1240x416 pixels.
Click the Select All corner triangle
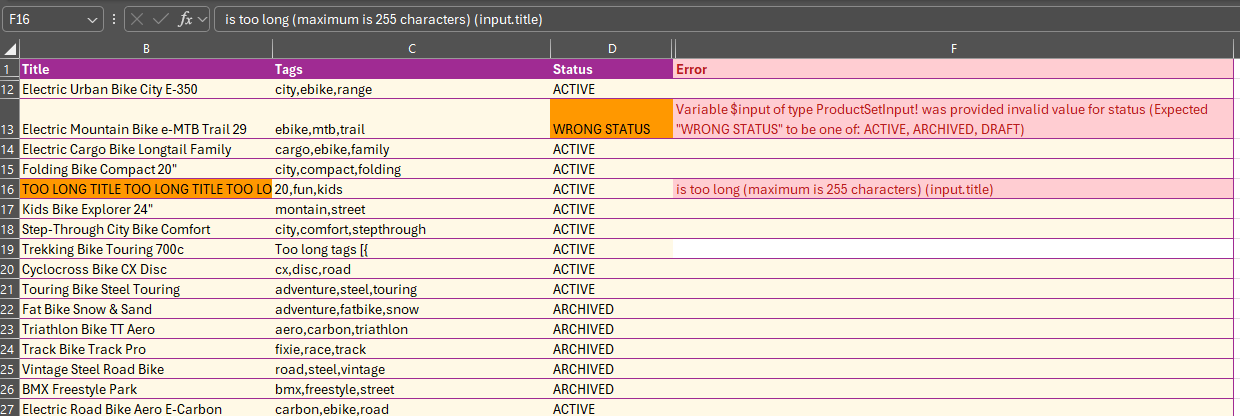click(9, 49)
